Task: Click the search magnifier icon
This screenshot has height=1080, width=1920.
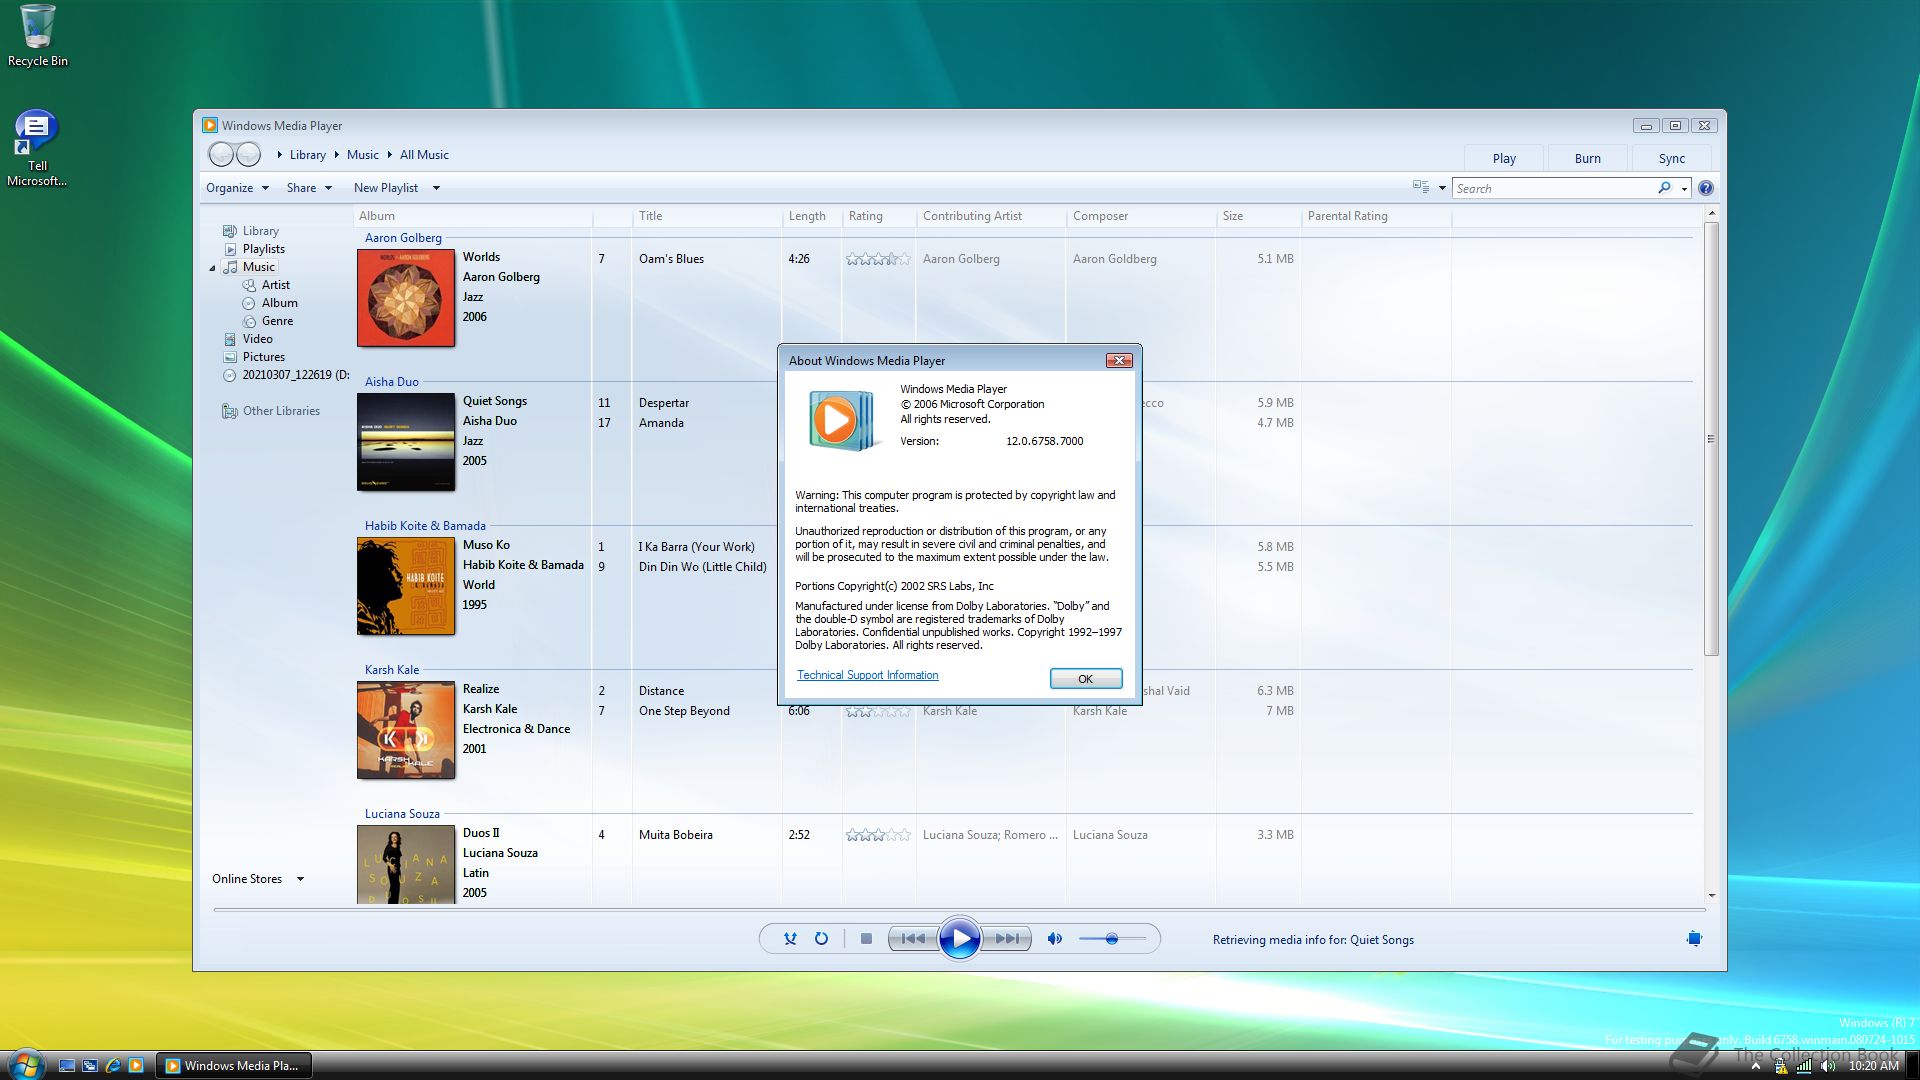Action: [1664, 188]
